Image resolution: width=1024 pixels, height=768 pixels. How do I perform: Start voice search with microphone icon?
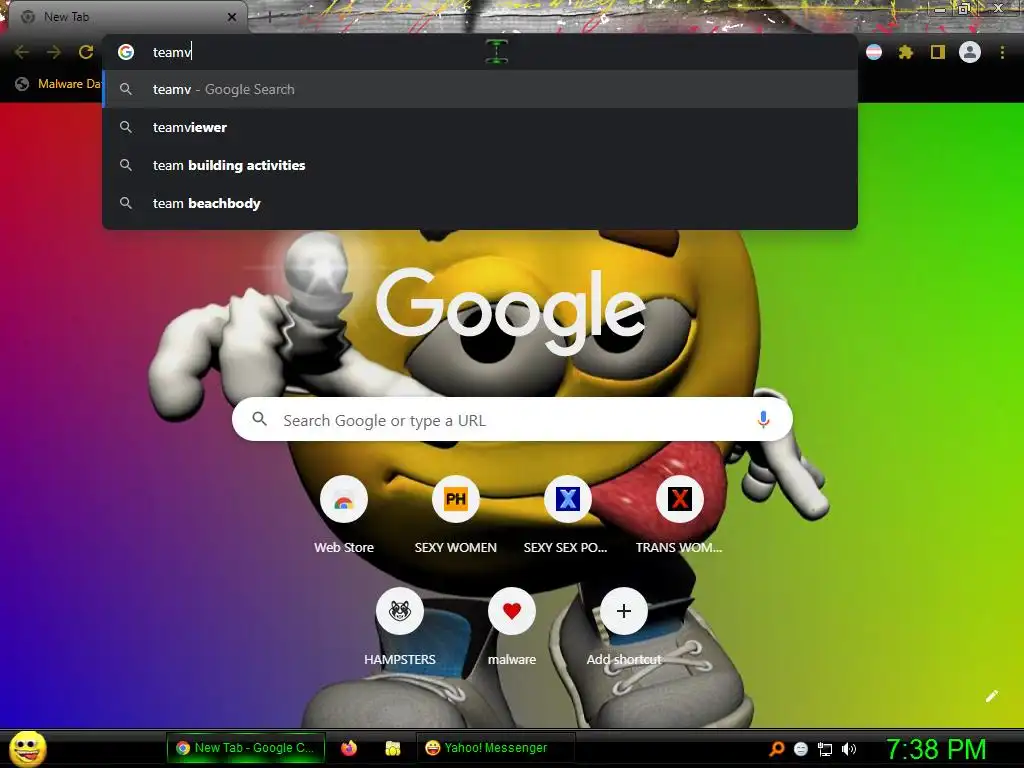[x=763, y=419]
